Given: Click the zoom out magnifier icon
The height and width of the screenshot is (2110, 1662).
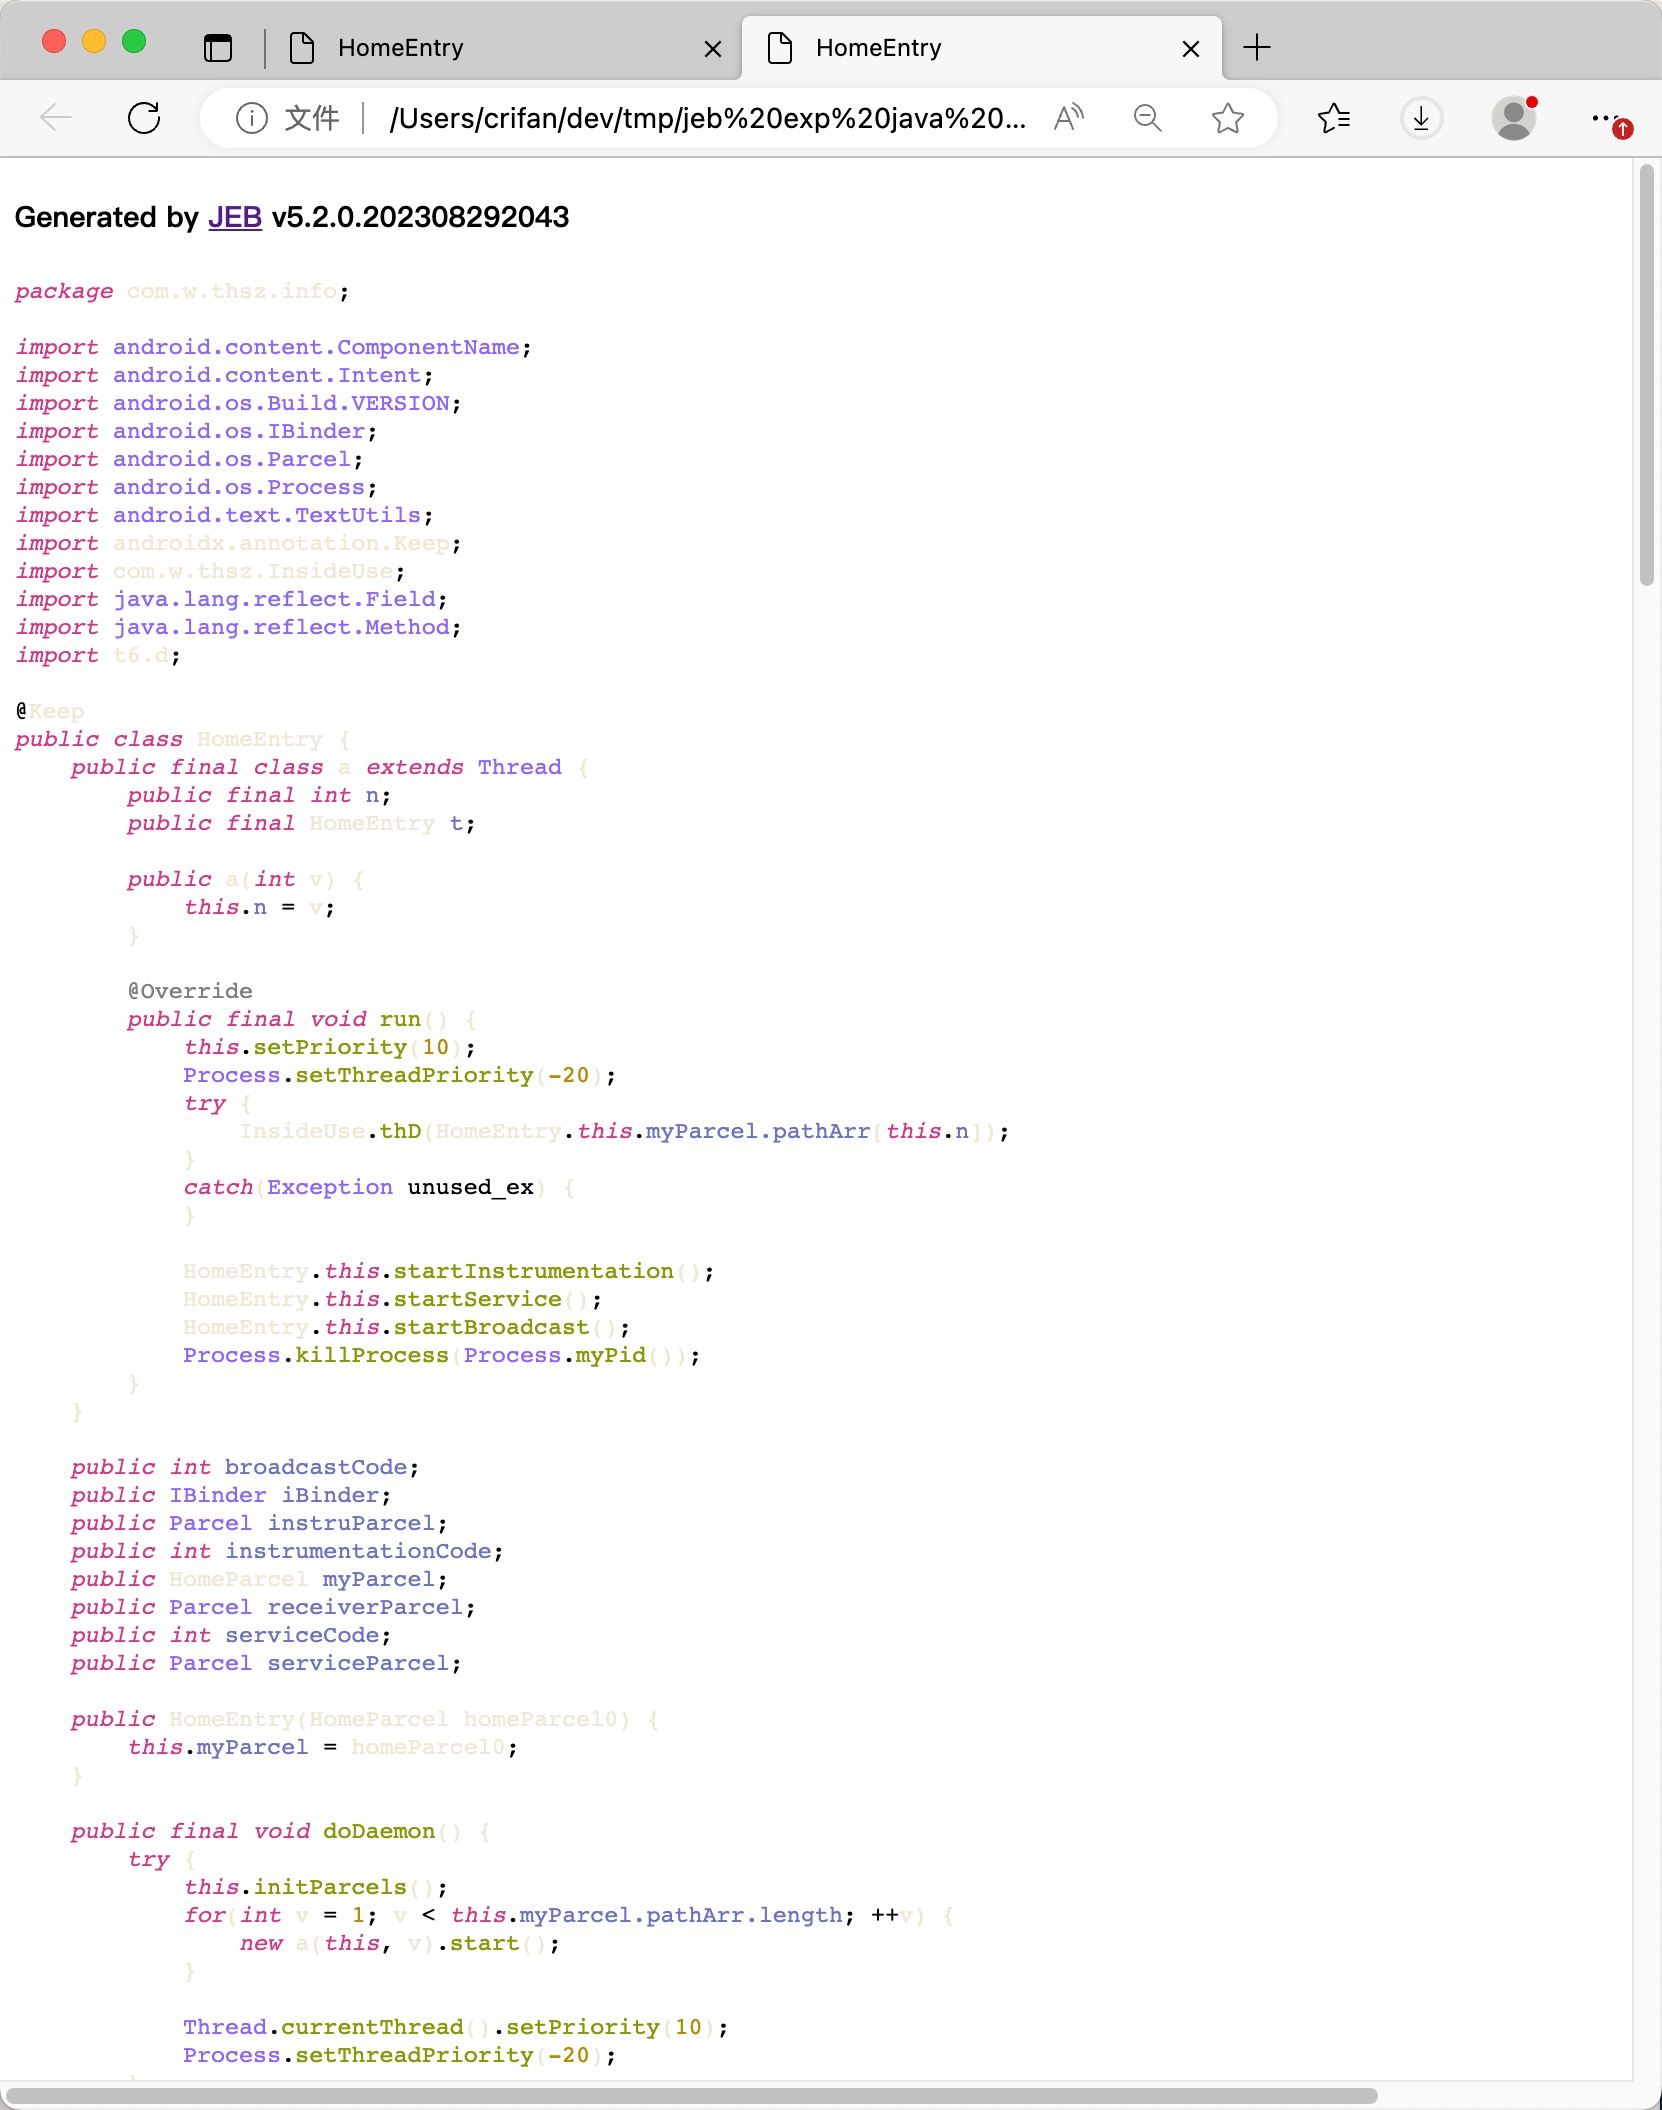Looking at the screenshot, I should 1148,118.
